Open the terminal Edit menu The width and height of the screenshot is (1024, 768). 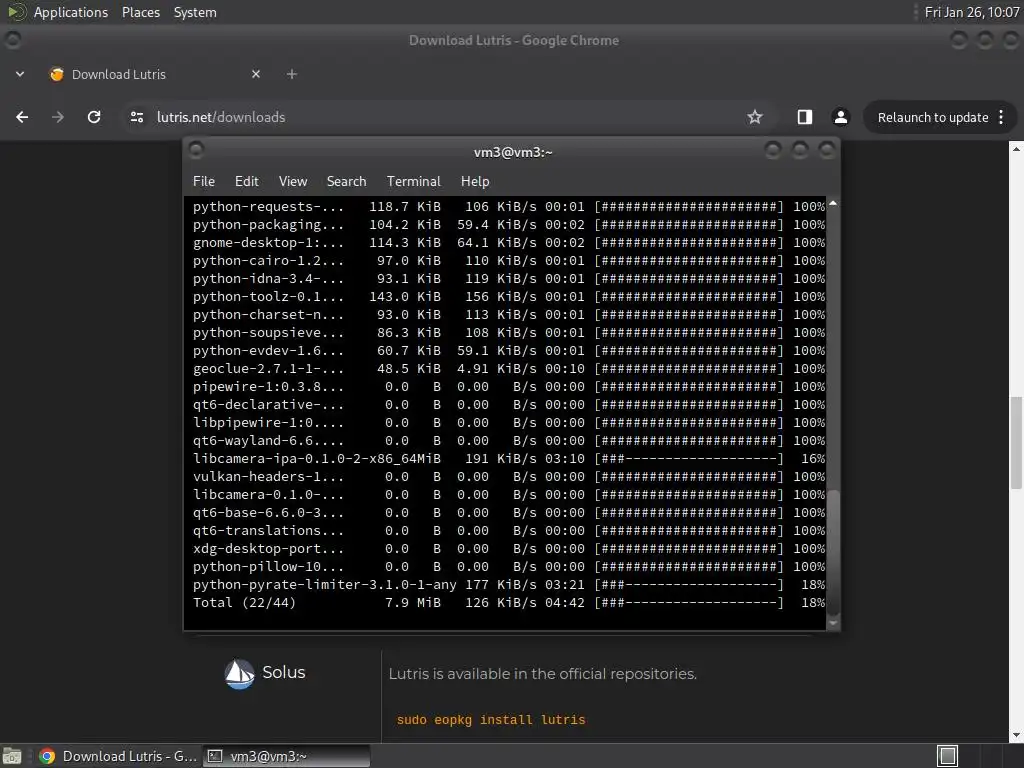(246, 181)
